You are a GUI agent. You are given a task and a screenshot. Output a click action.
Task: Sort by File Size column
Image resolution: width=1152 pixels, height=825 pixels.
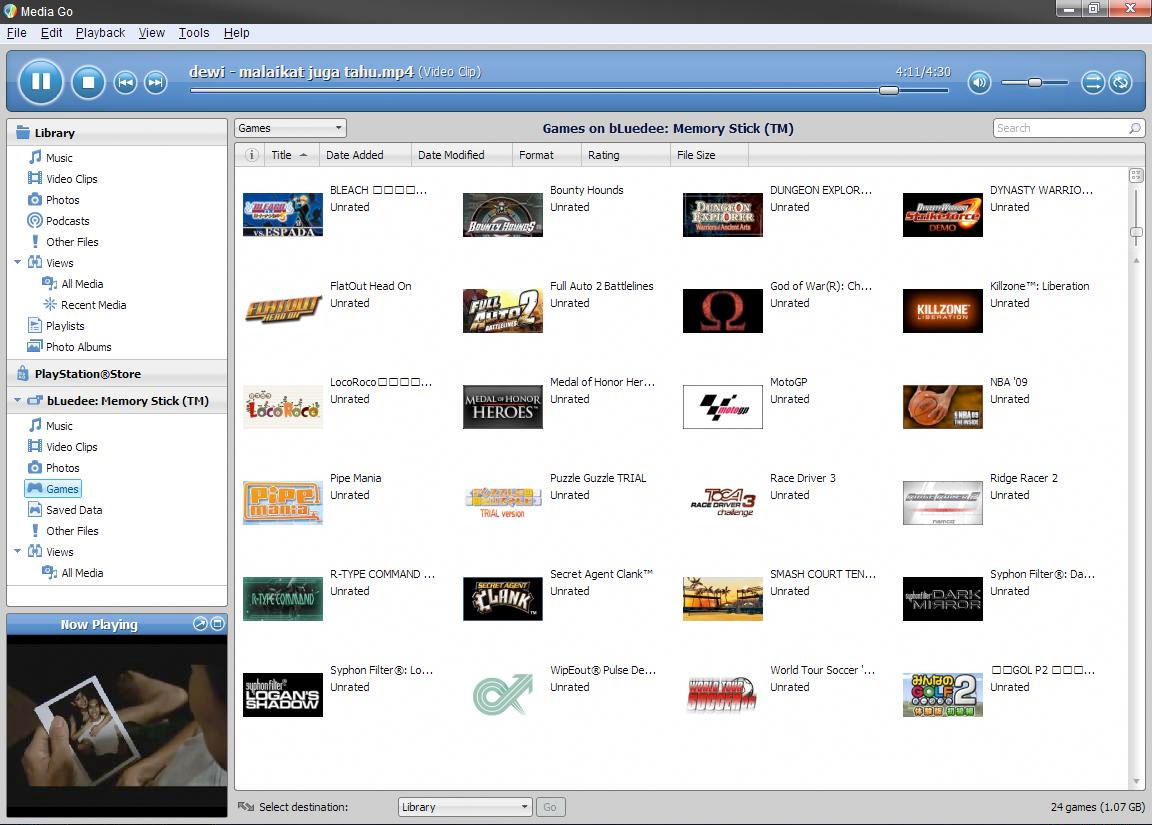[x=709, y=155]
